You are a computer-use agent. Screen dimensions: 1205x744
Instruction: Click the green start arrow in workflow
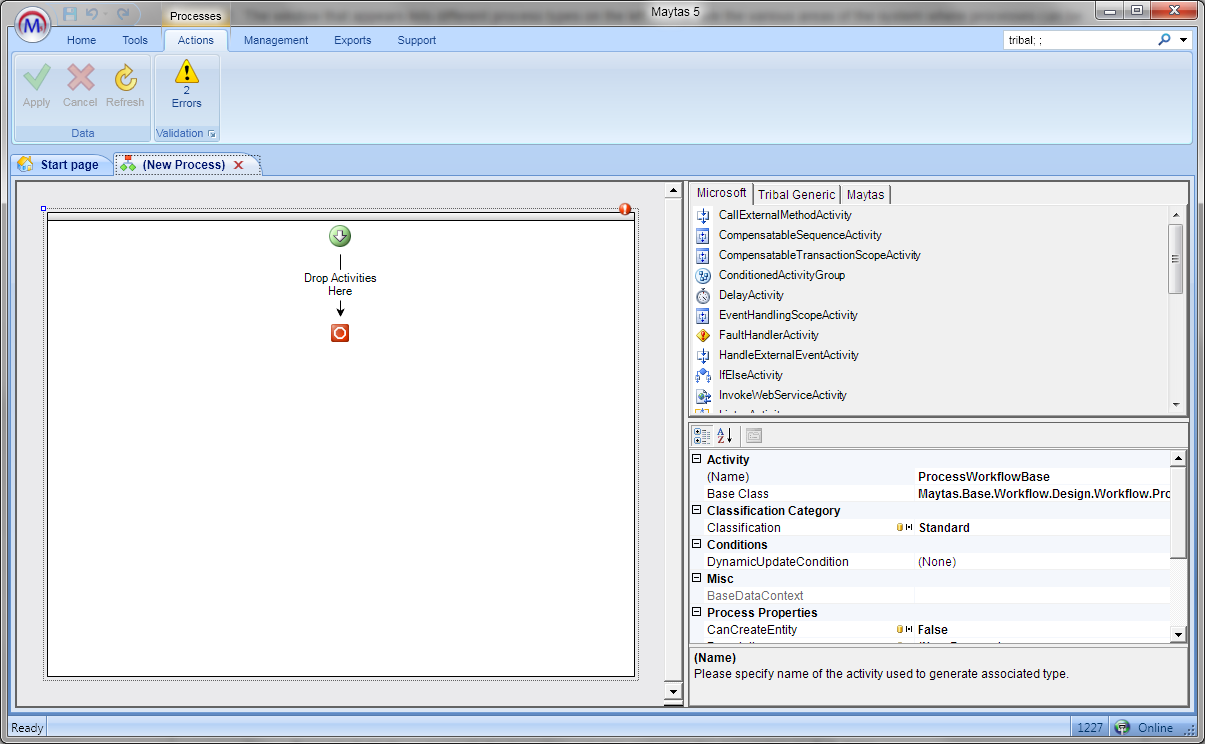[x=340, y=237]
